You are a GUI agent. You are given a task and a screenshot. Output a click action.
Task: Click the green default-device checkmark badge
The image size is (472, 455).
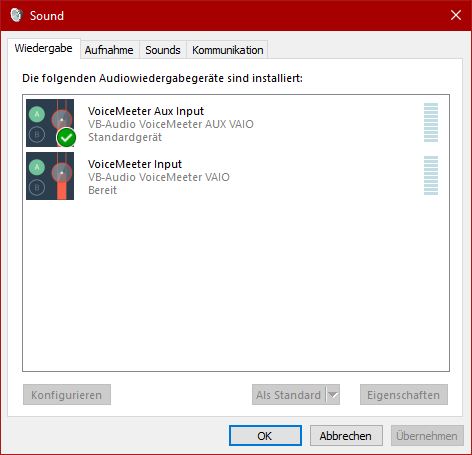pos(66,137)
